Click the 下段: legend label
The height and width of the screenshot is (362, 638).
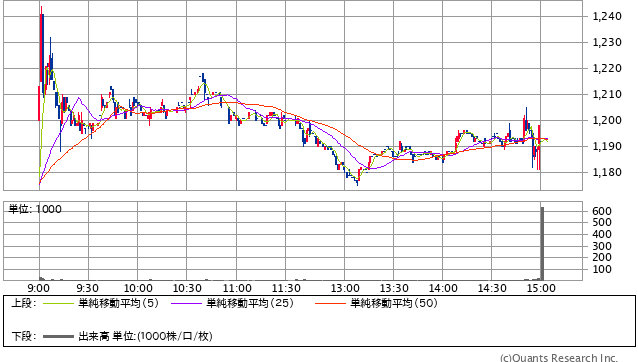(x=24, y=336)
